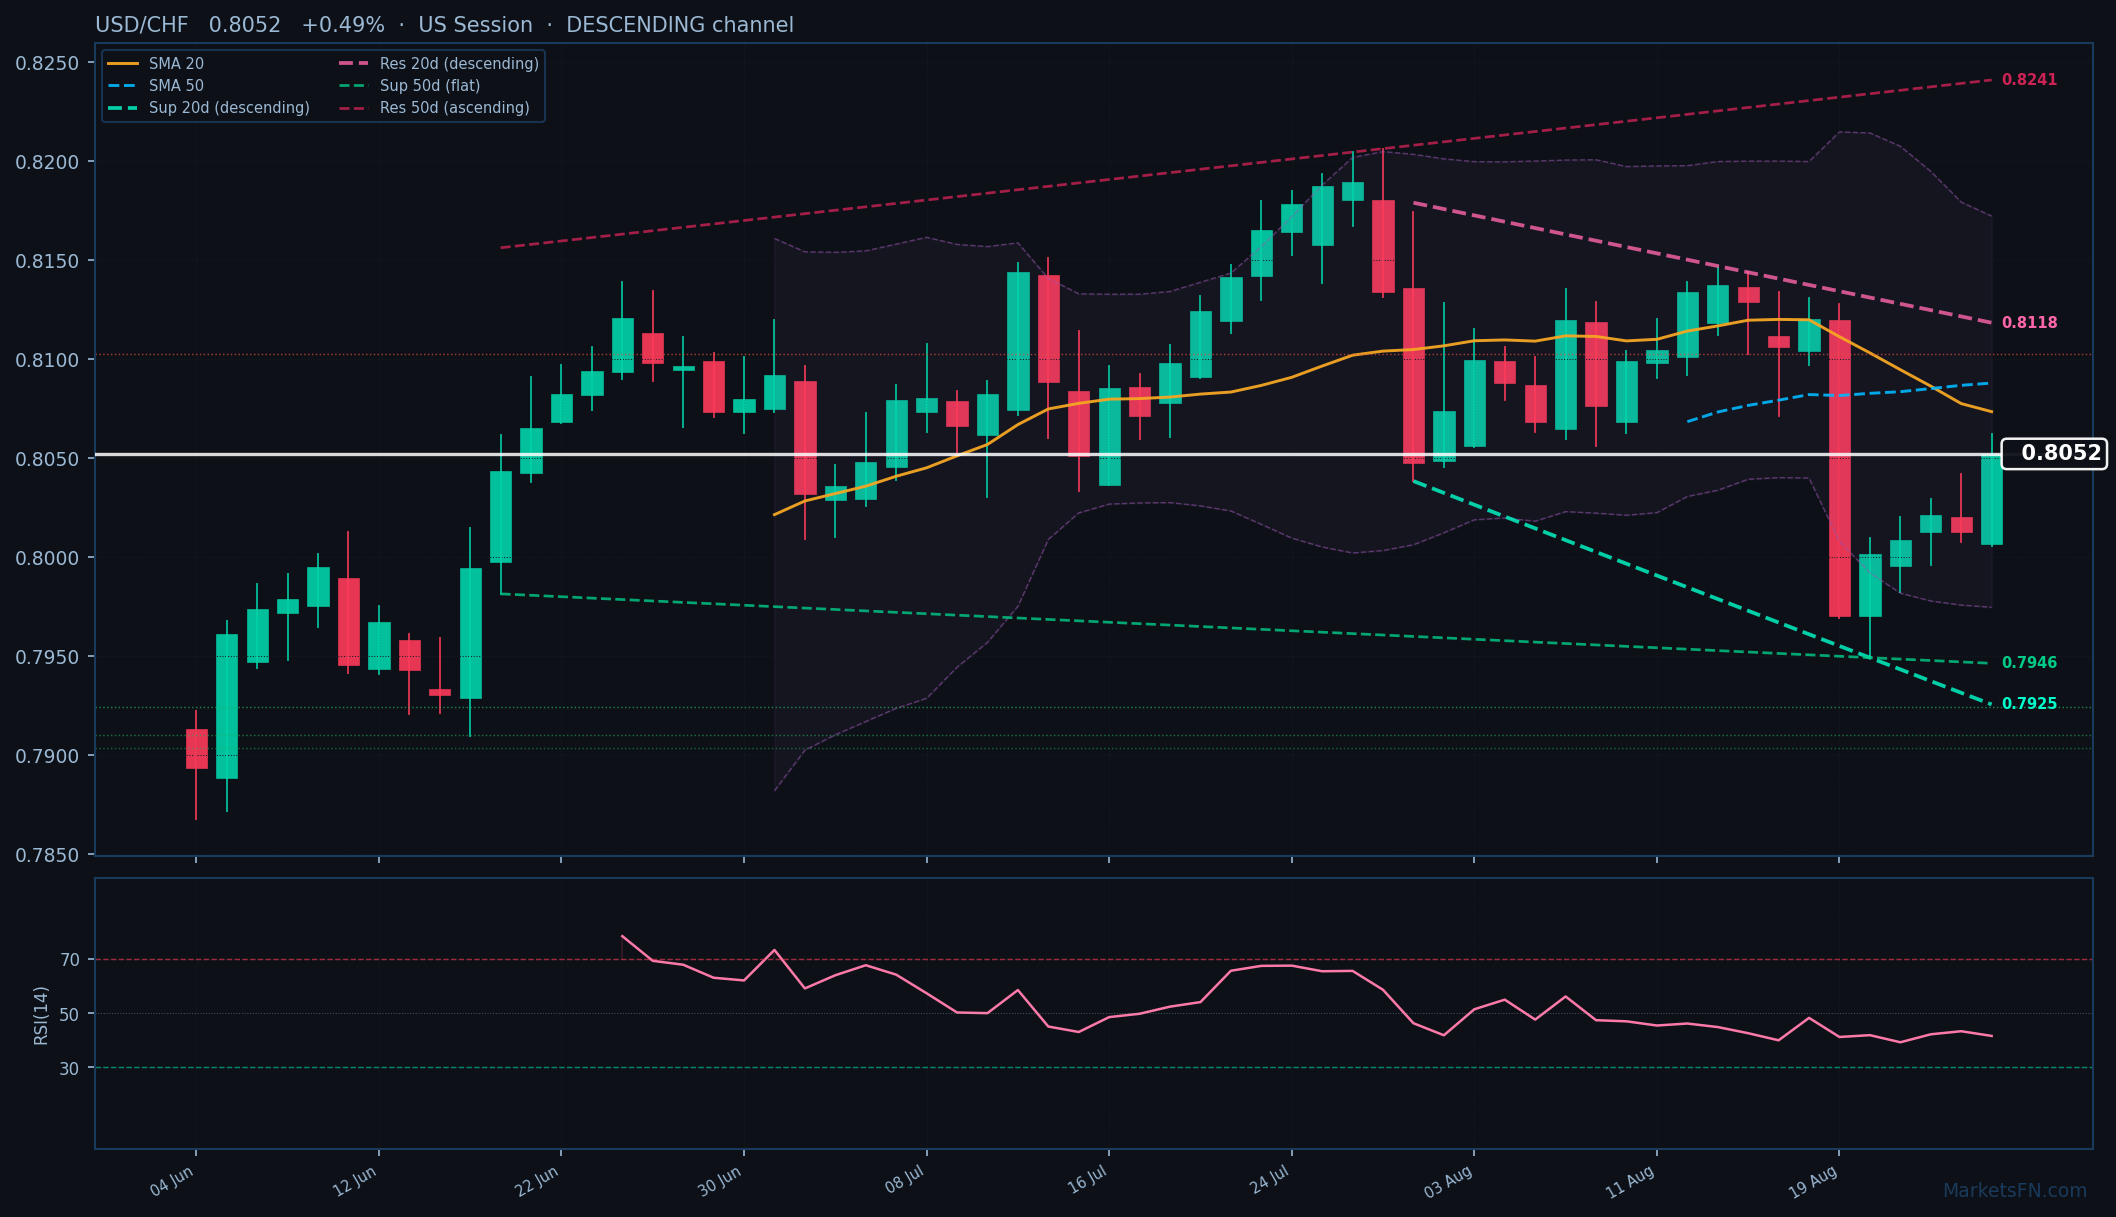Click the 11 Aug date tick label
2116x1217 pixels.
point(1630,1182)
